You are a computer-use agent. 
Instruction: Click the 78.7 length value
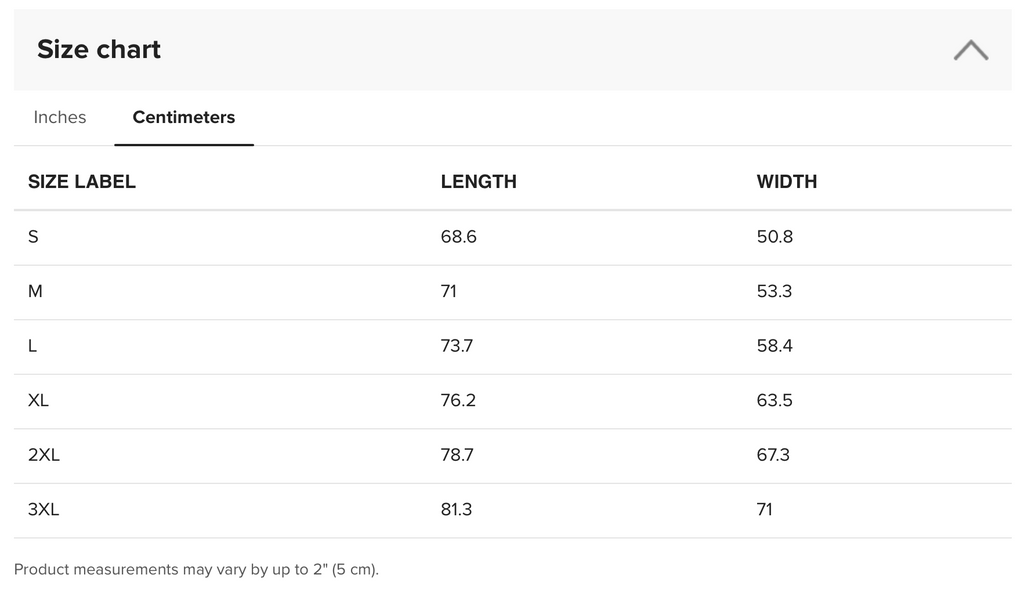457,455
